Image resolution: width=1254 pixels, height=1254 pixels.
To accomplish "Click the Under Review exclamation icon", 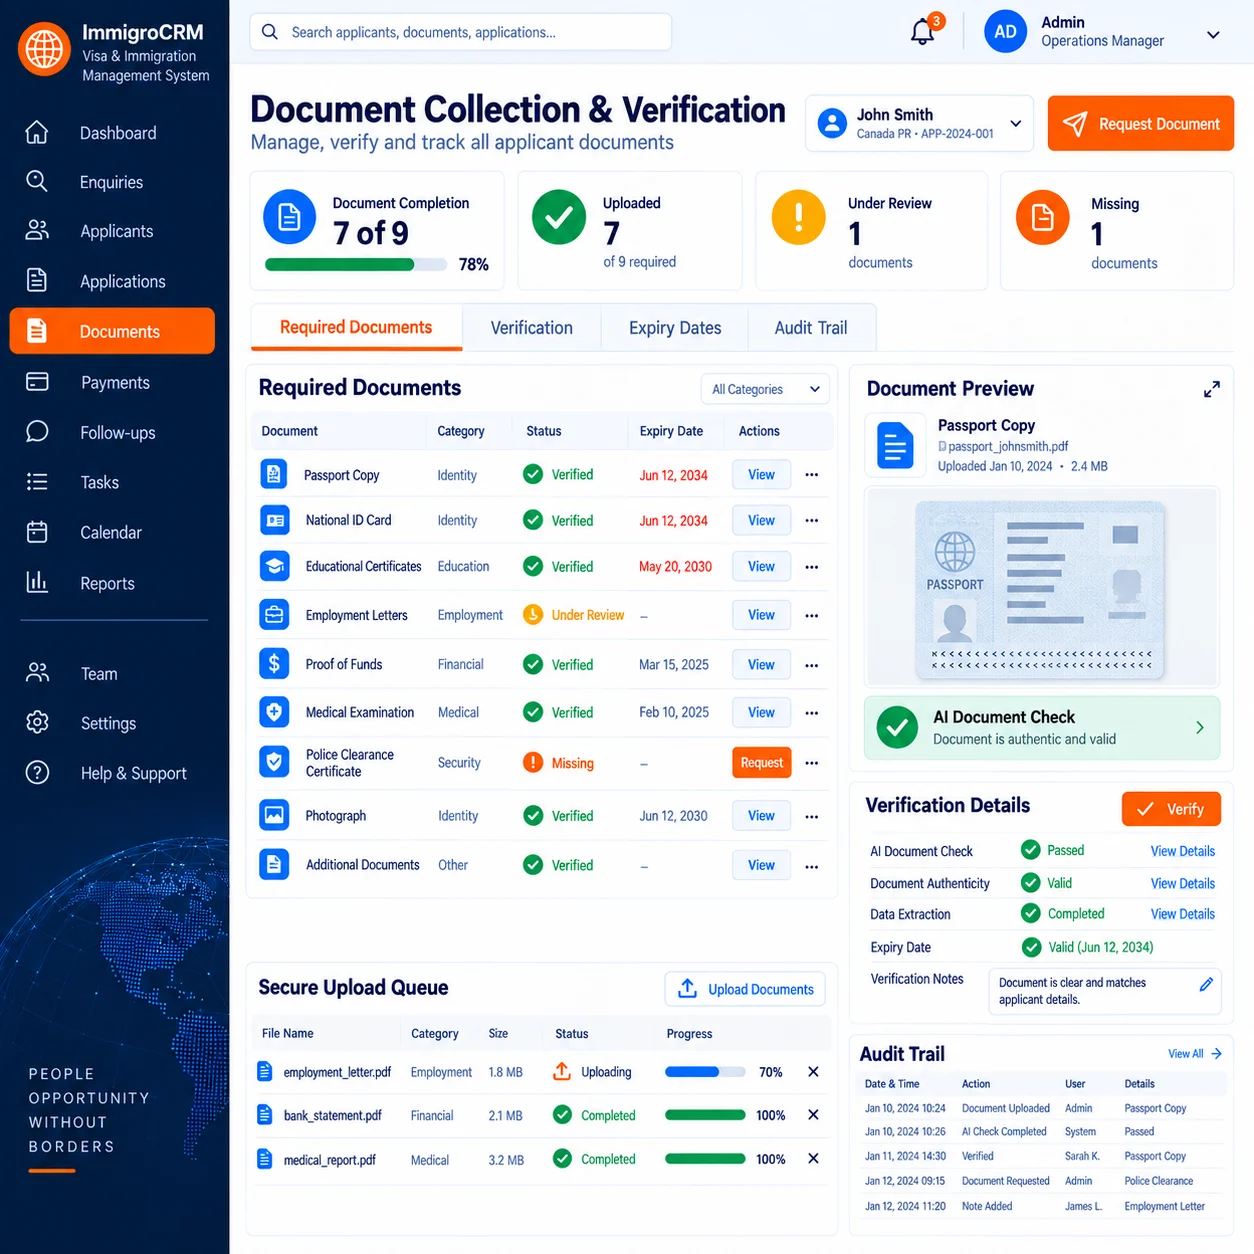I will click(x=798, y=217).
